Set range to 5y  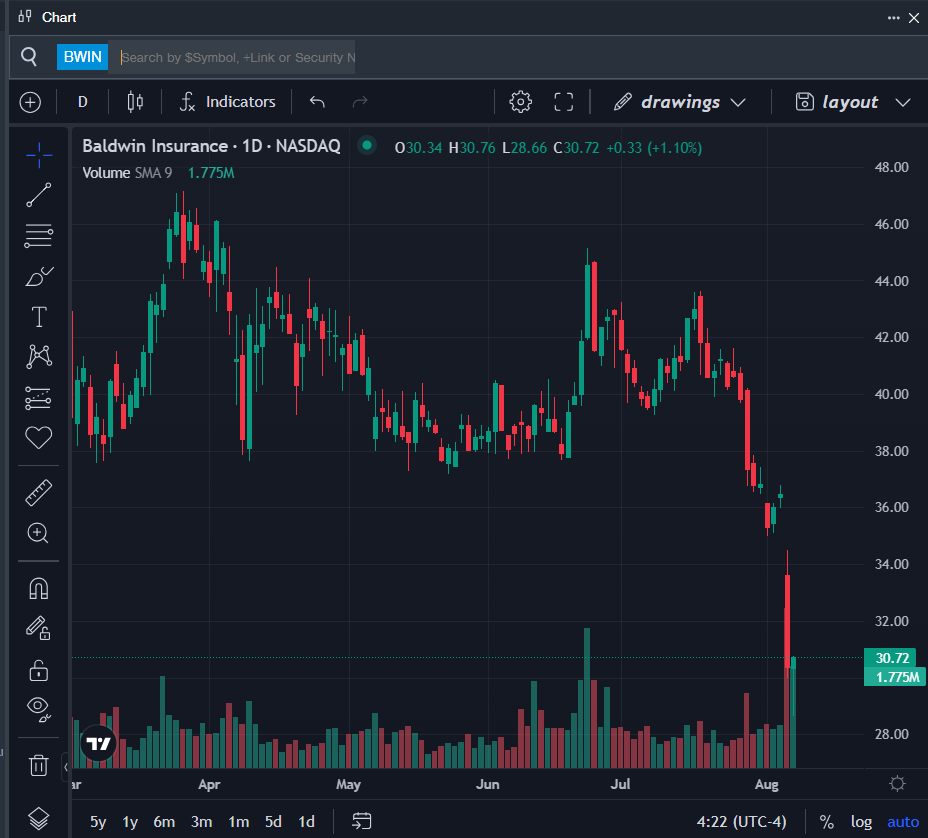click(98, 821)
